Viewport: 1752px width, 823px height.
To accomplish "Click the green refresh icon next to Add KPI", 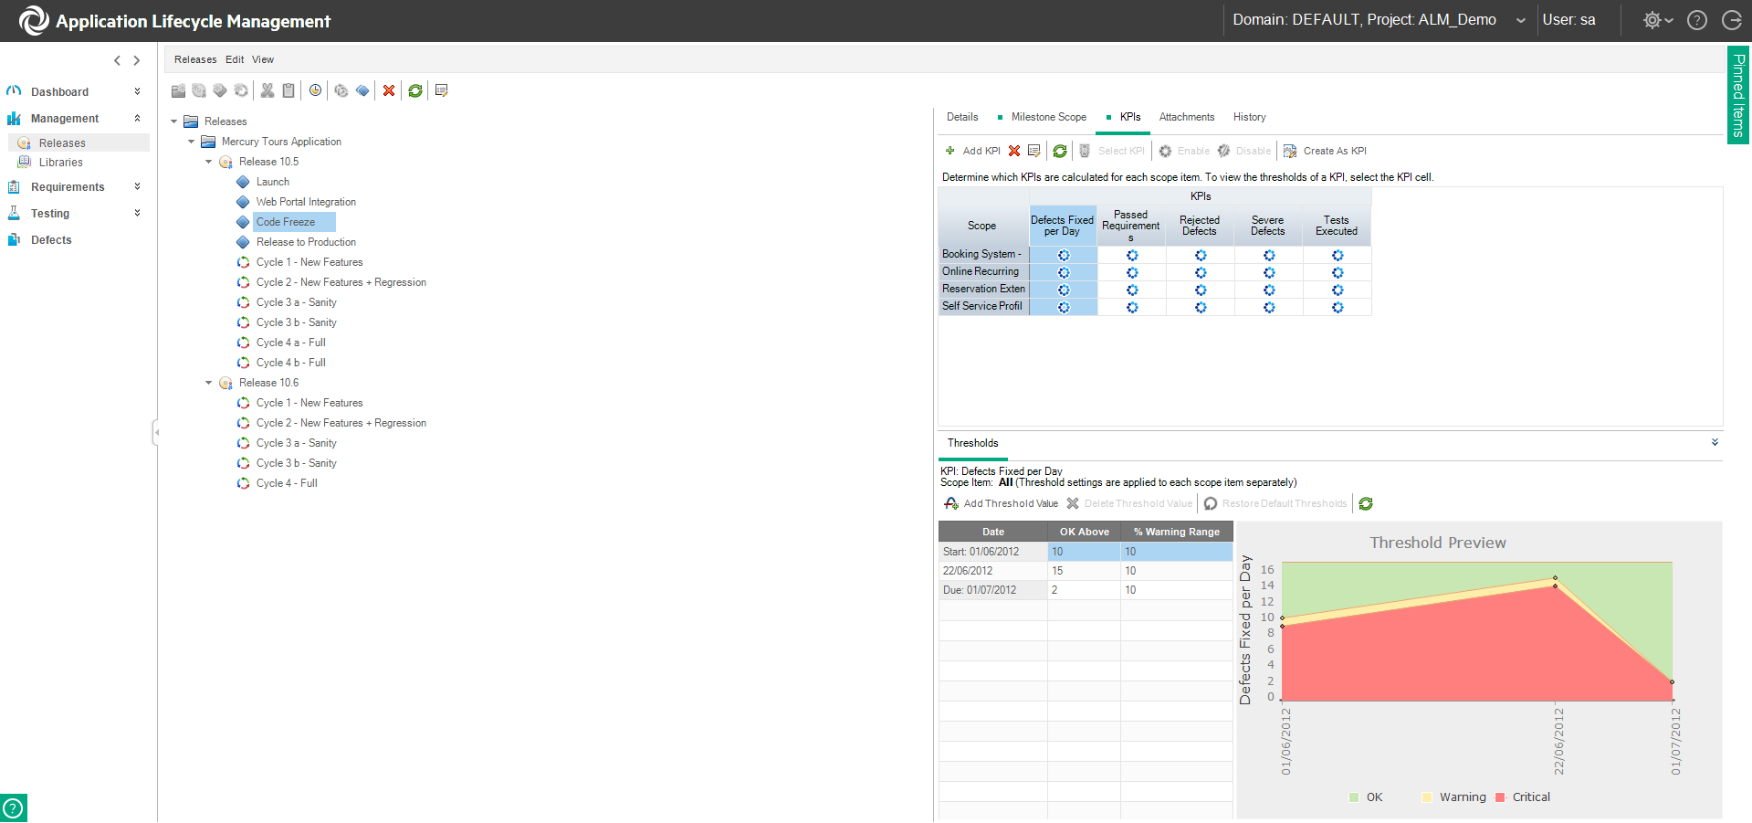I will click(1060, 151).
